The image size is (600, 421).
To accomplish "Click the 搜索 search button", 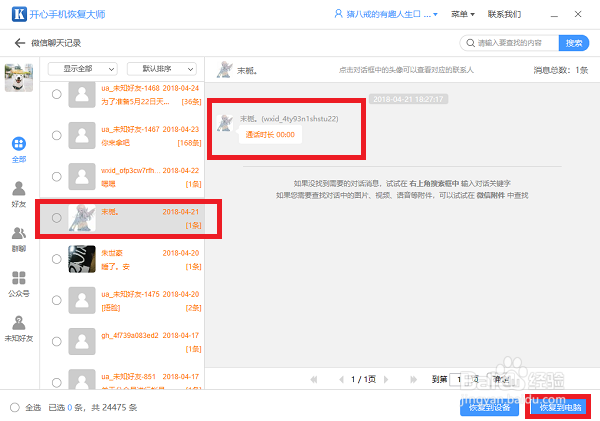I will coord(574,43).
